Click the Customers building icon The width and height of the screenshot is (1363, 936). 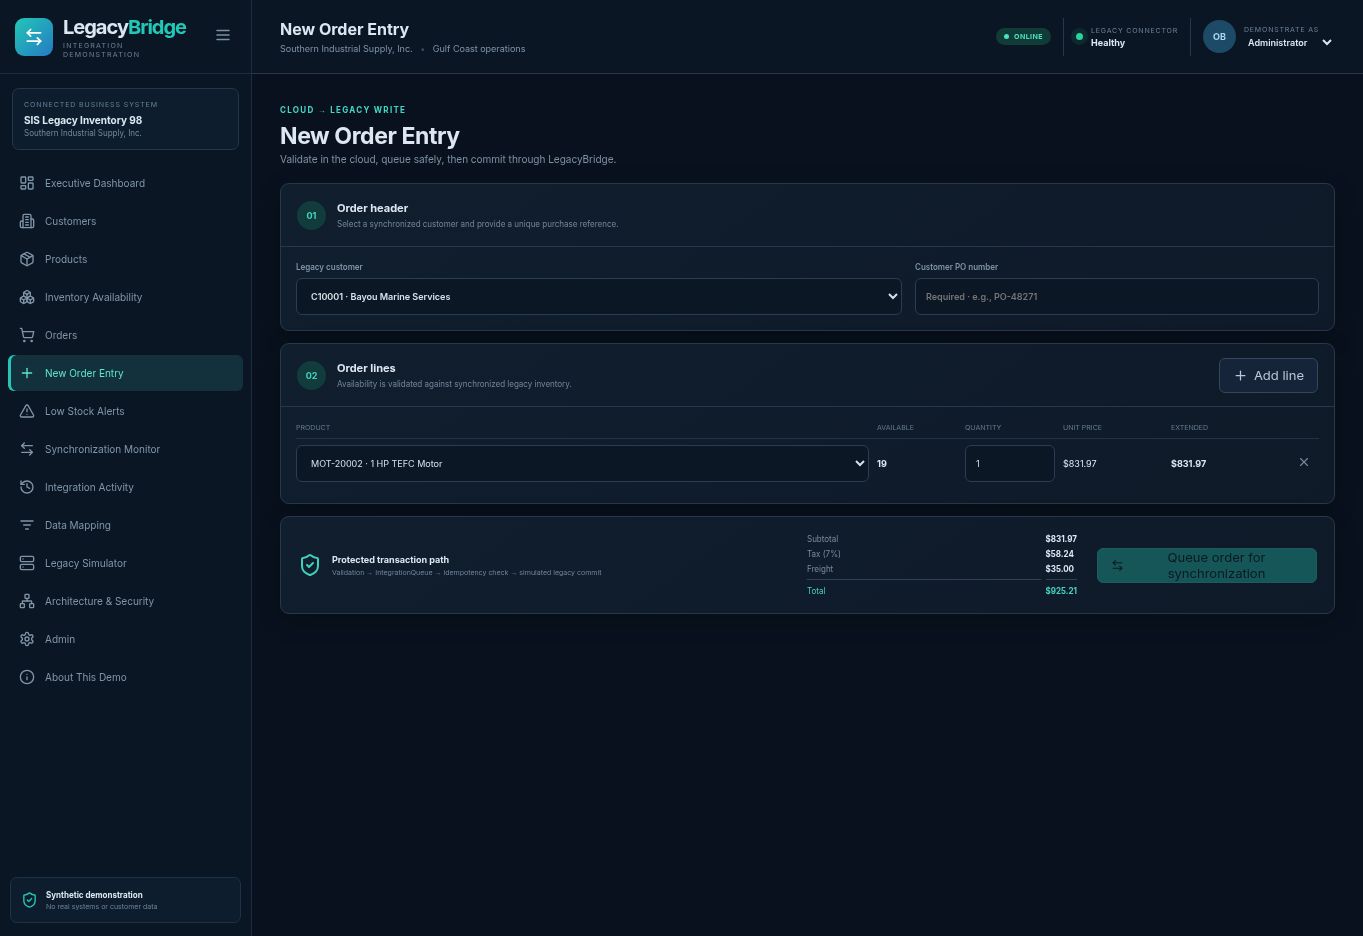point(27,221)
